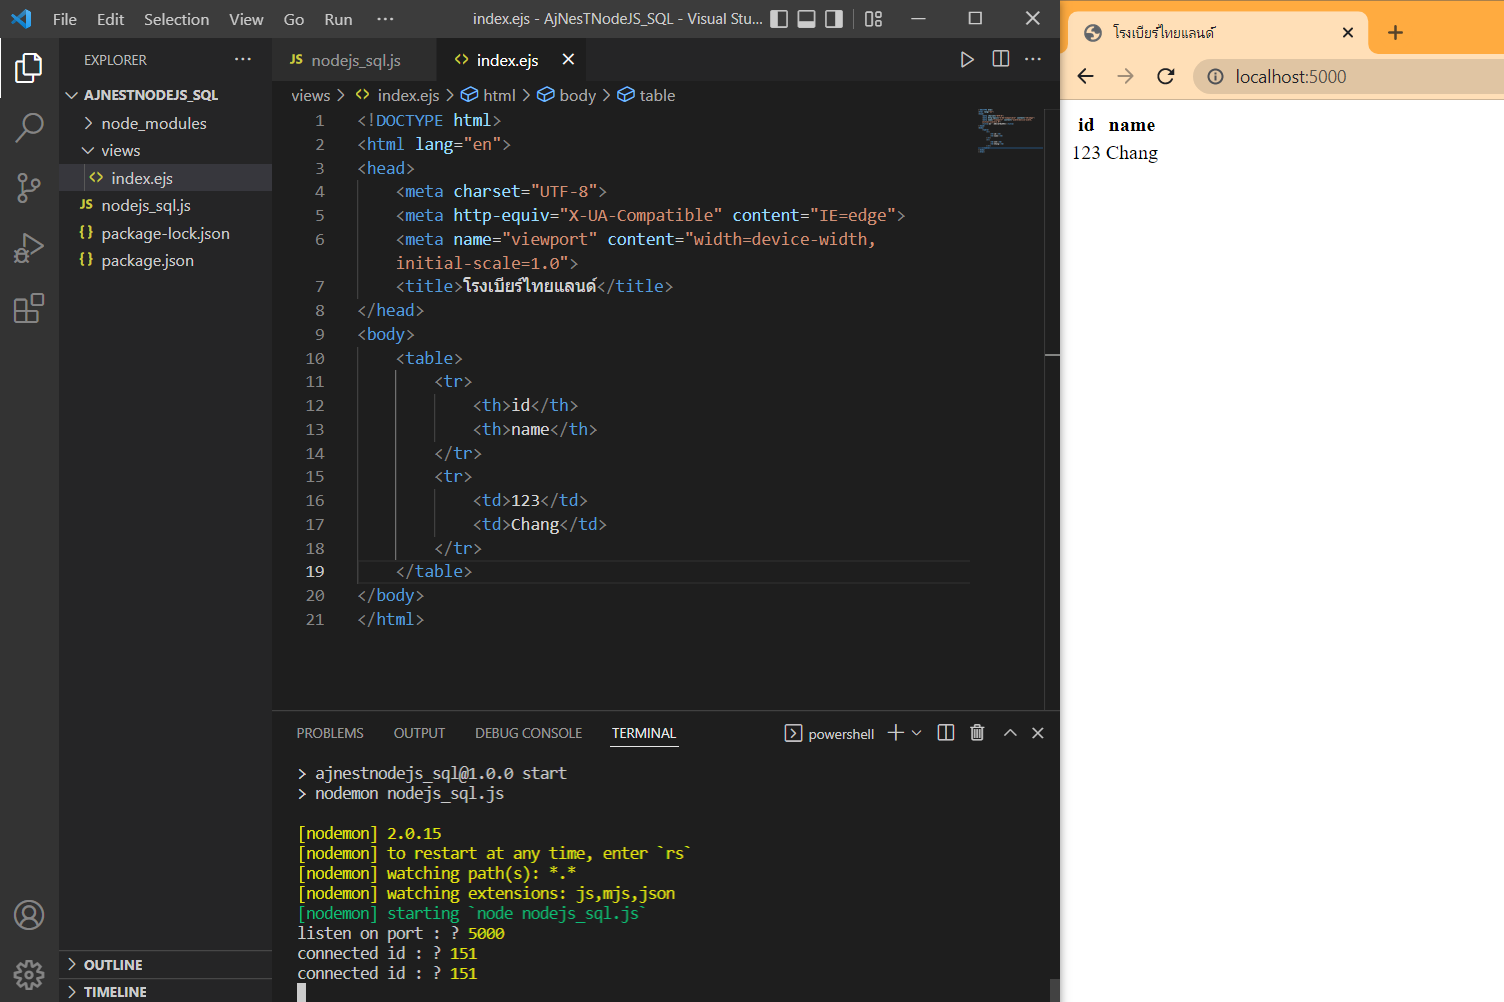Open the Selection menu
The height and width of the screenshot is (1002, 1504).
176,19
